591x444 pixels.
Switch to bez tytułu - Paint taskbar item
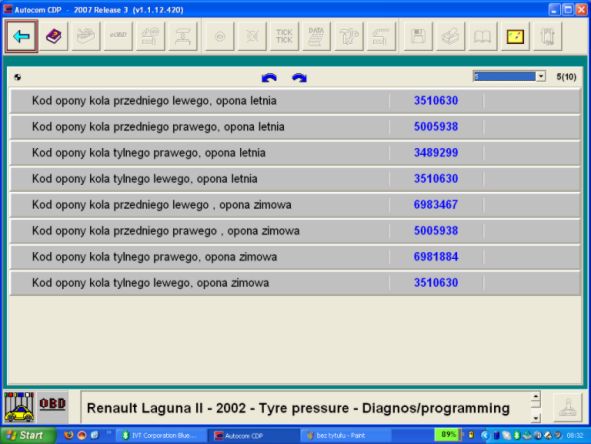[x=346, y=436]
